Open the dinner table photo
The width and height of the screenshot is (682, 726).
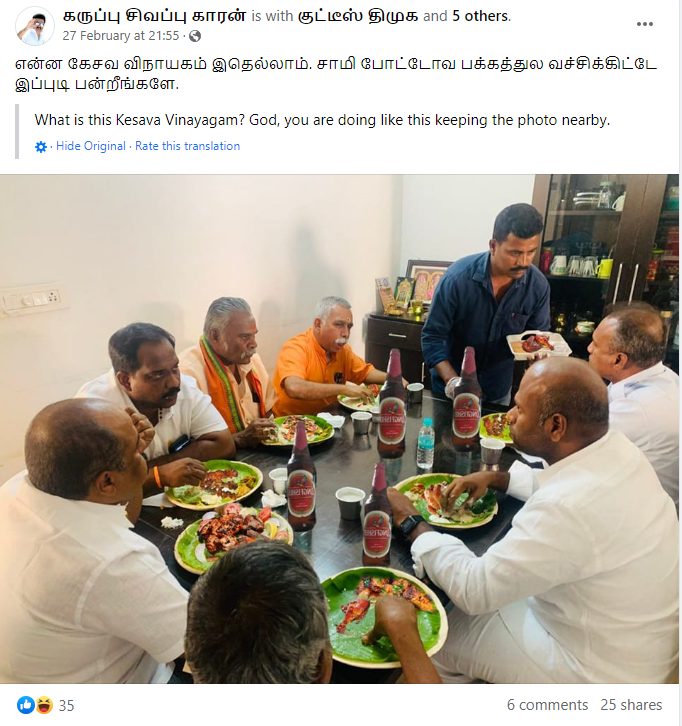(x=339, y=429)
